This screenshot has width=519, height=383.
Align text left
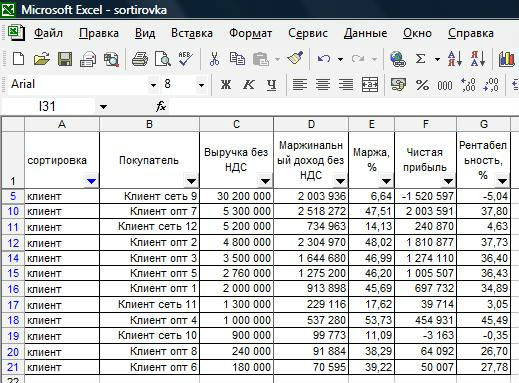coord(300,84)
